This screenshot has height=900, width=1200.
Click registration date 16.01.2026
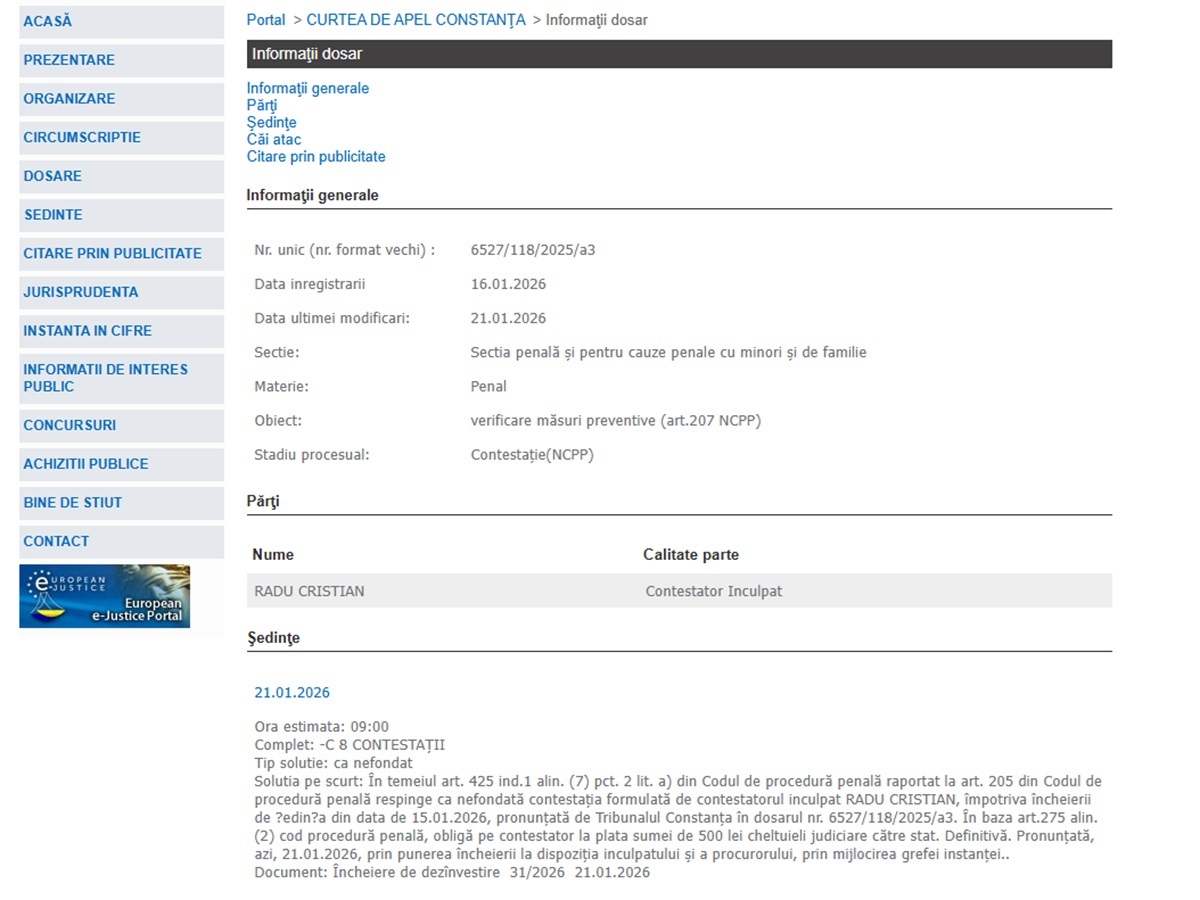pyautogui.click(x=508, y=284)
